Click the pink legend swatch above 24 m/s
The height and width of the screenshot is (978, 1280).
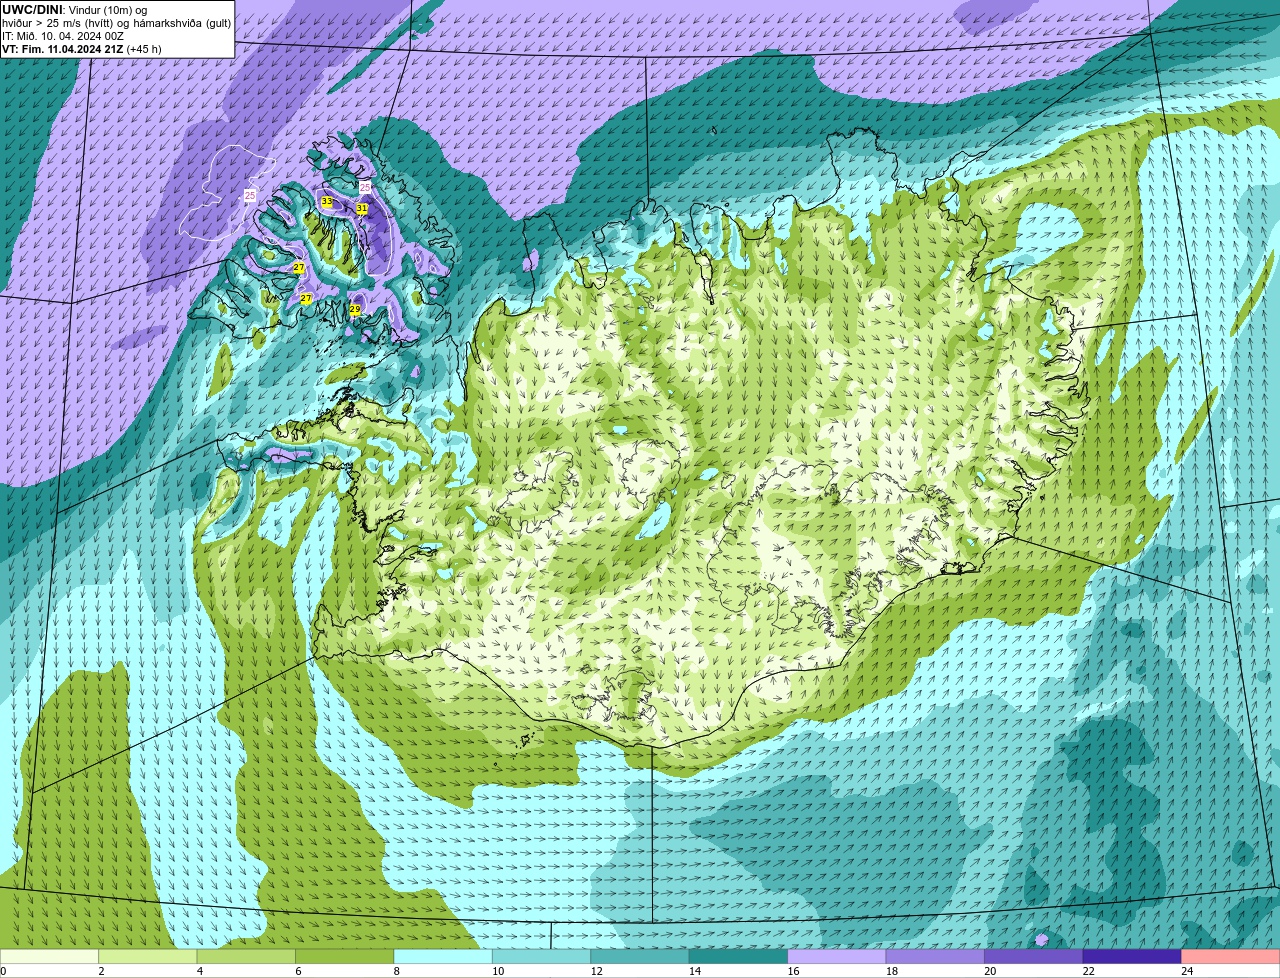(1230, 956)
